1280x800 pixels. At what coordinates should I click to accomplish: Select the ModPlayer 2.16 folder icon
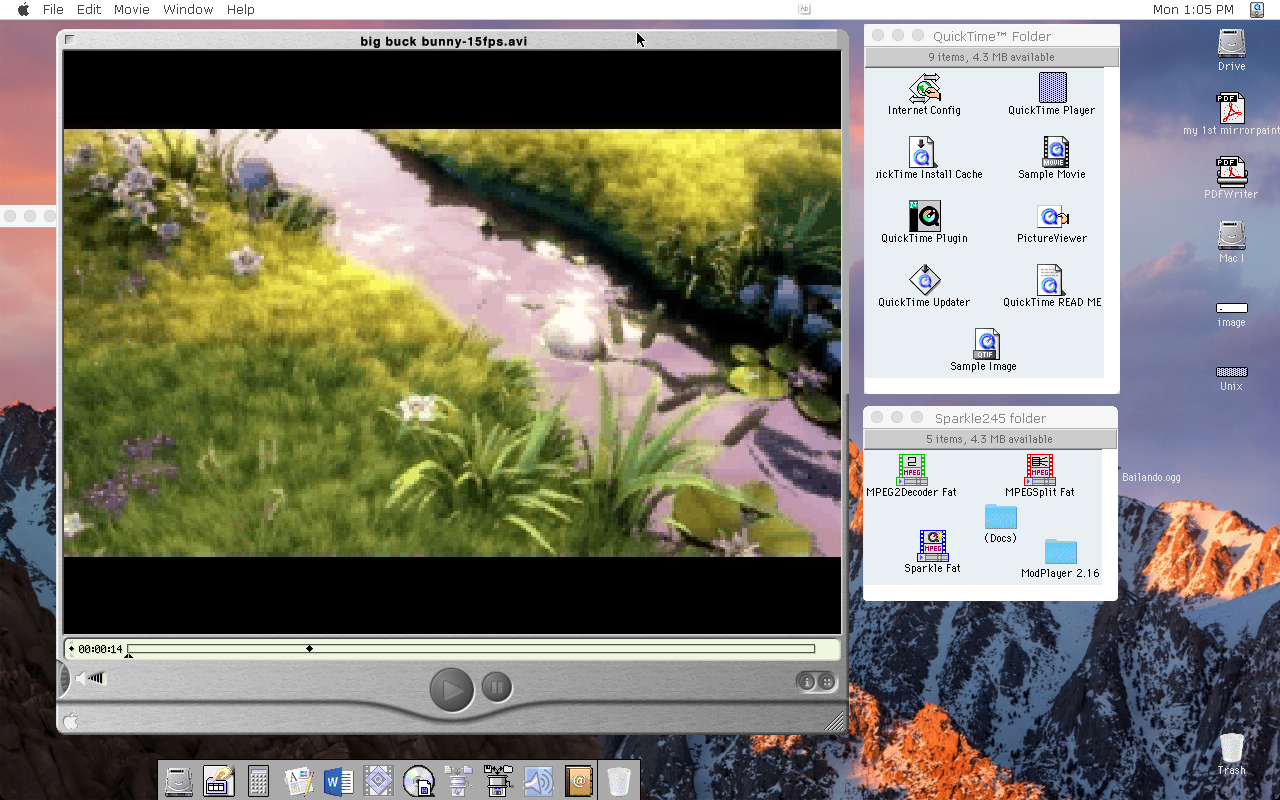click(1061, 552)
